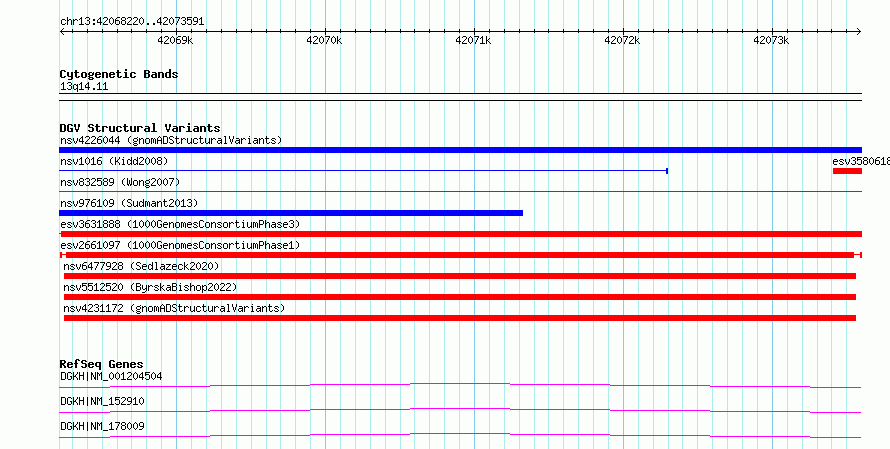Screen dimensions: 890x449
Task: Select the RefSeq Genes track title
Action: coord(101,364)
